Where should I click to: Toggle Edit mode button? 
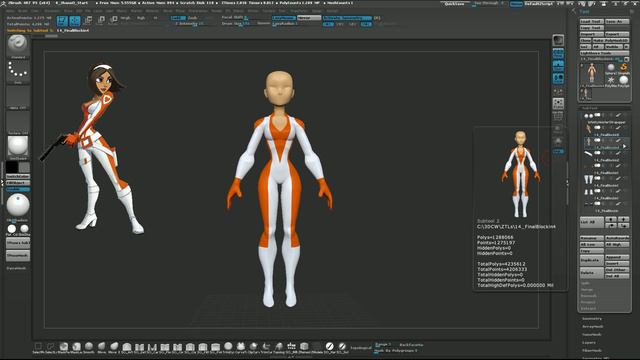(62, 20)
